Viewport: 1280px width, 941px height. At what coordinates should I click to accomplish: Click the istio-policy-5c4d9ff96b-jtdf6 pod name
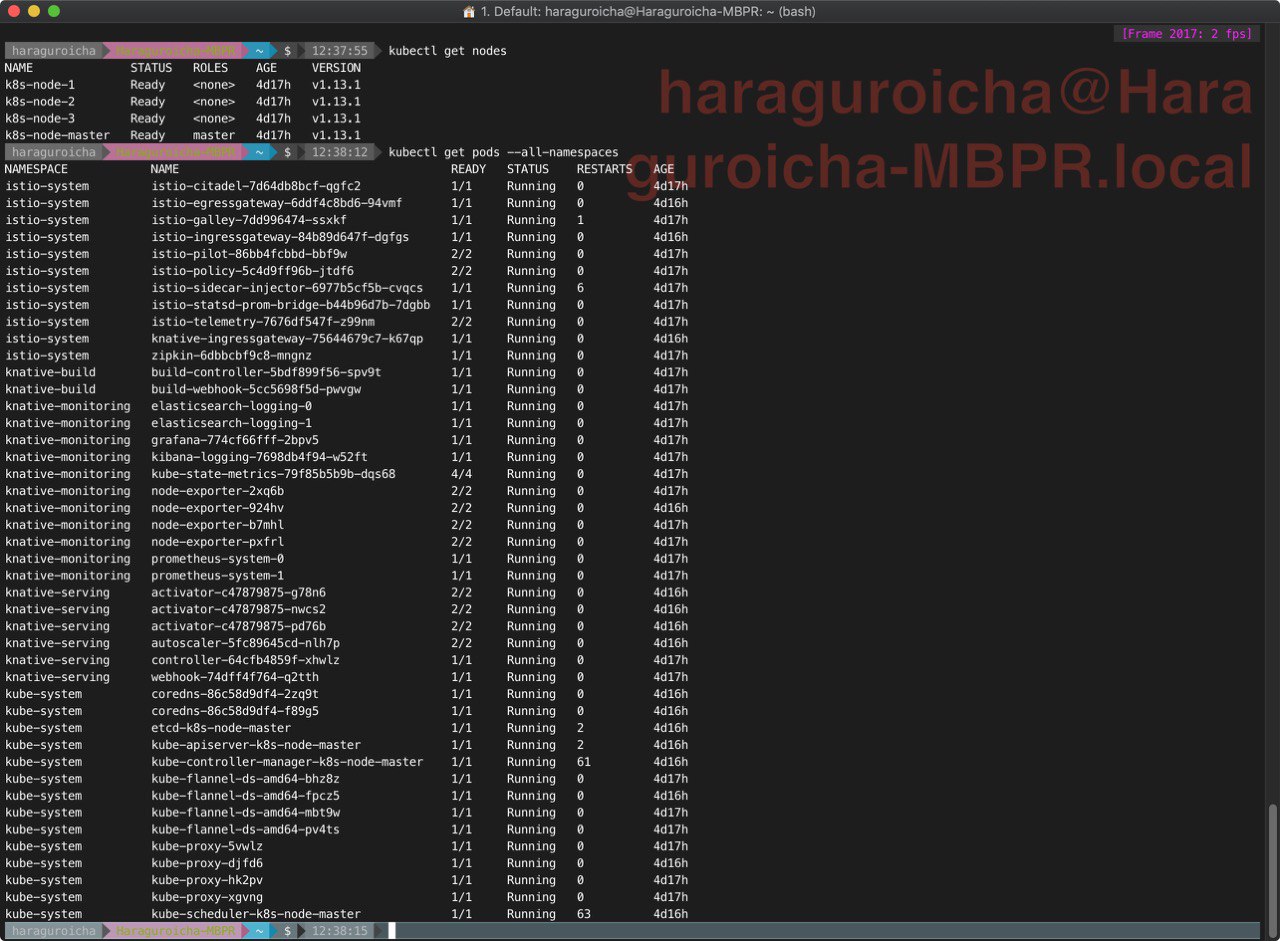[252, 271]
